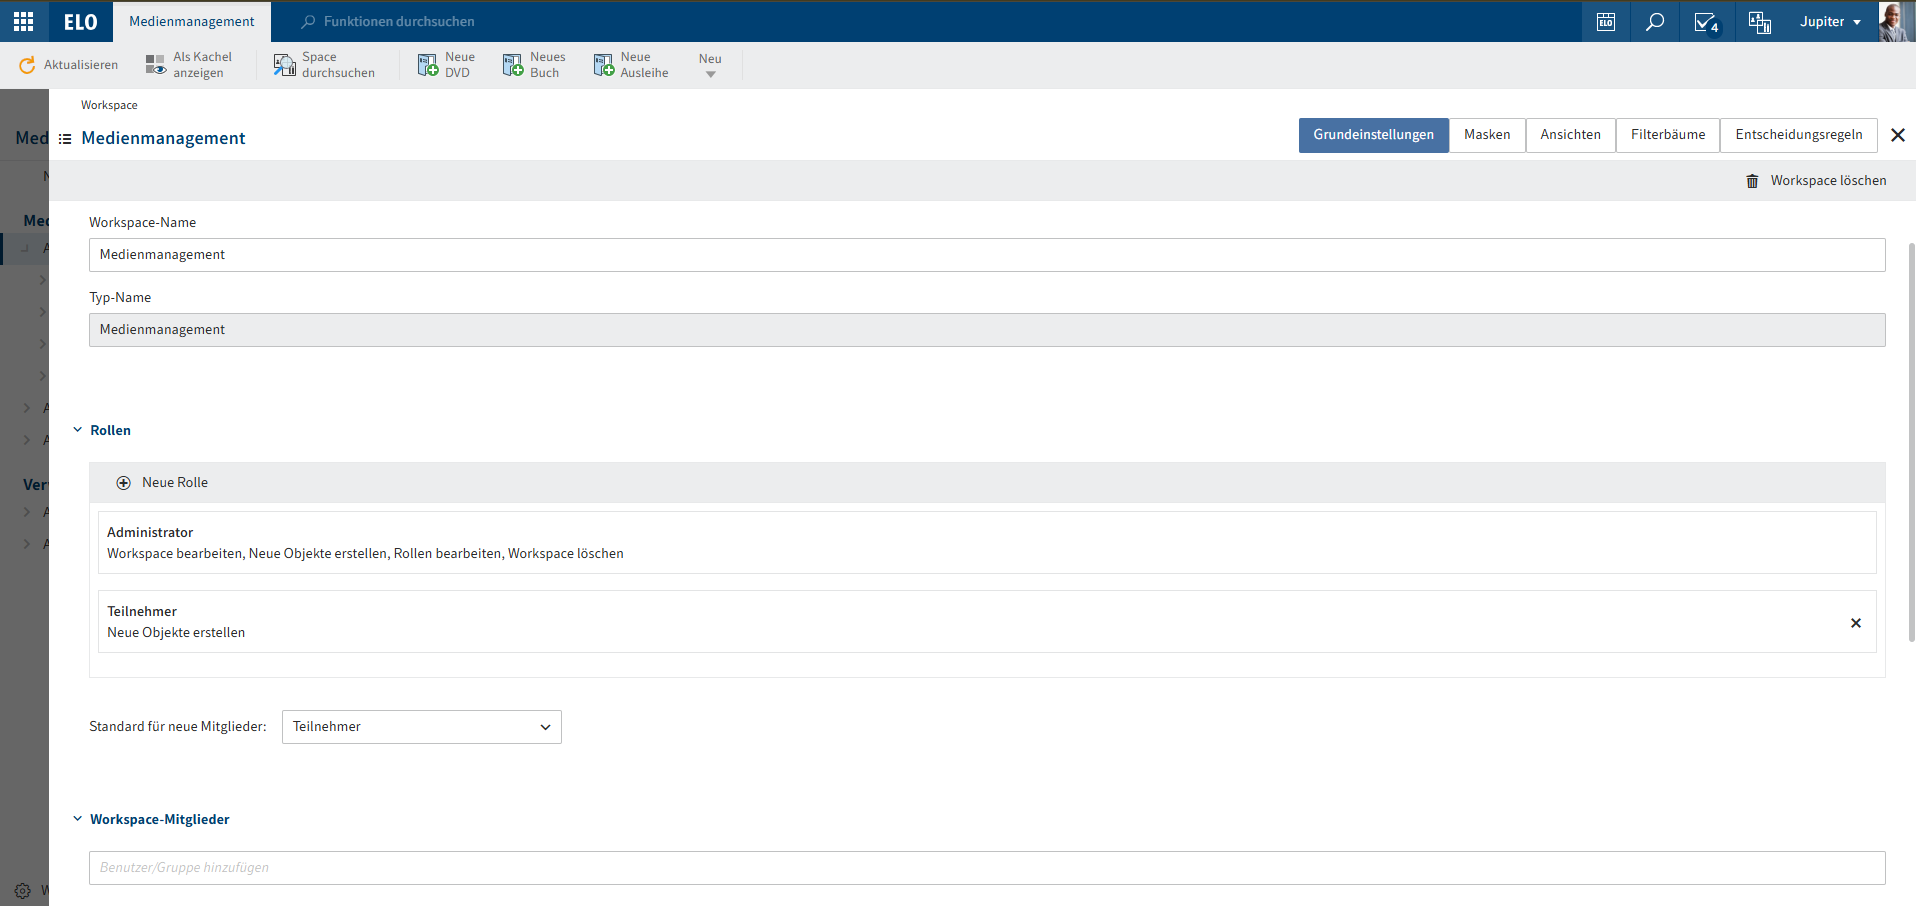
Task: Click the Benutzer/Gruppe hinzufügen field
Action: pyautogui.click(x=986, y=868)
